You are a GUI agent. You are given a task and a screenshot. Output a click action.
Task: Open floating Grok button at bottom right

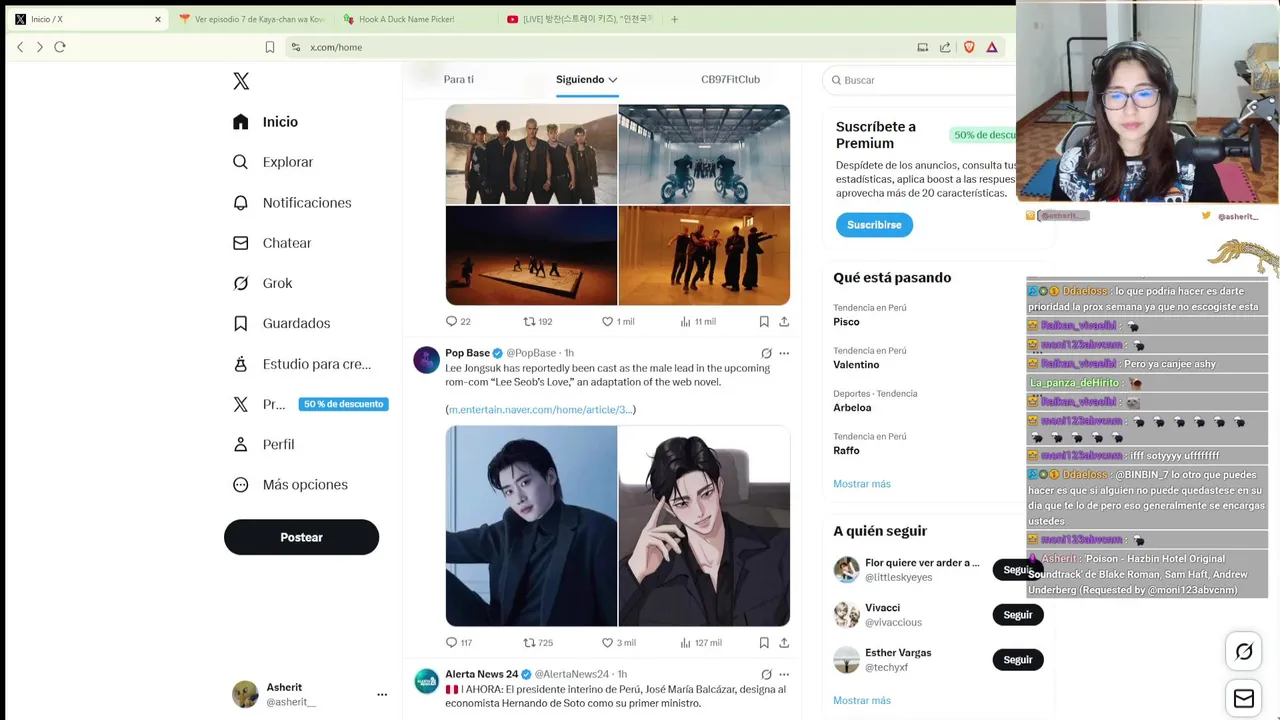pos(1244,652)
